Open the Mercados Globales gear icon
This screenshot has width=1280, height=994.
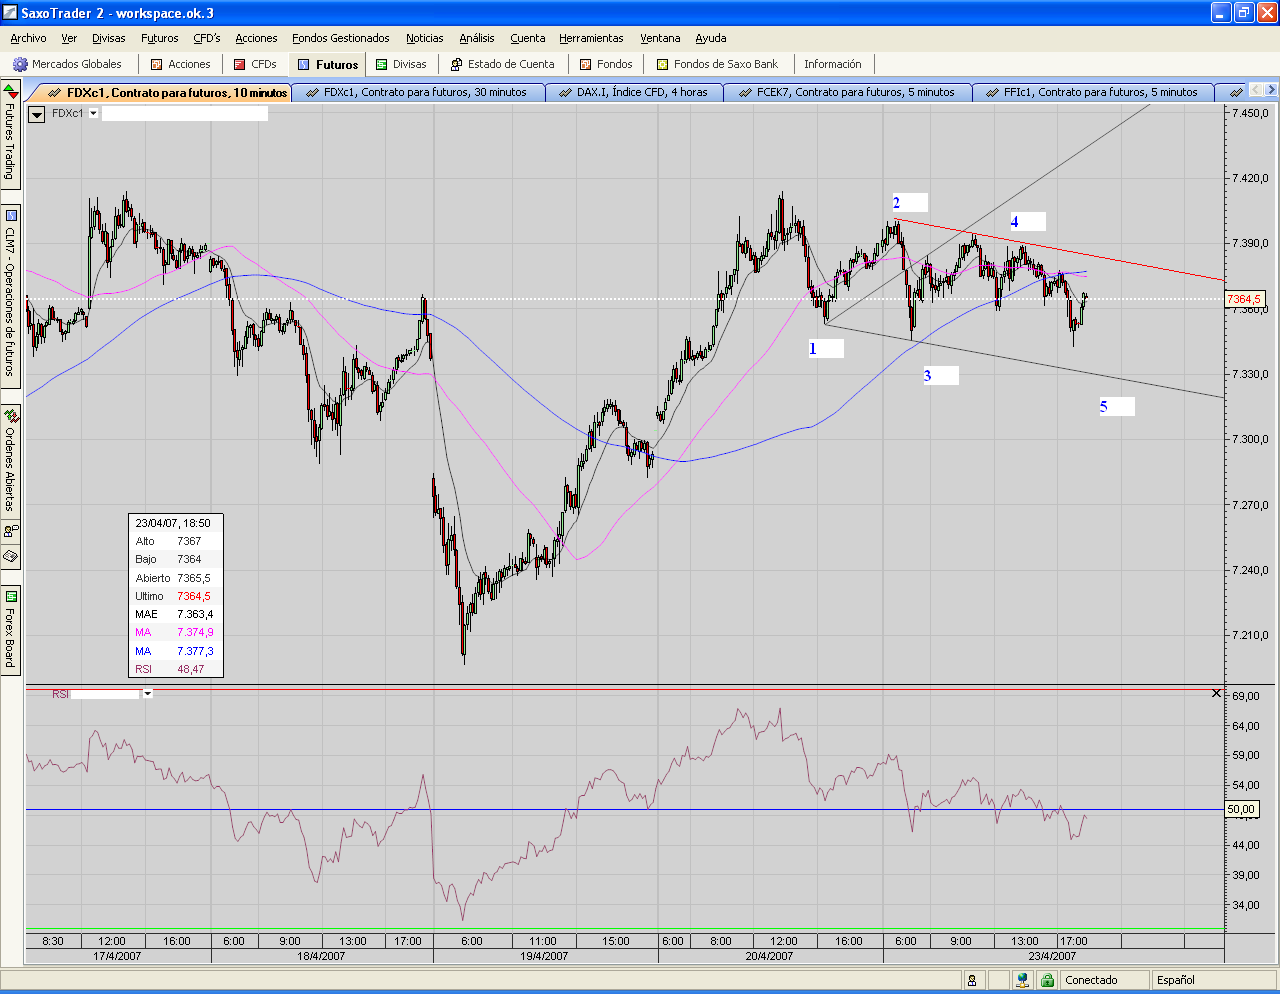[20, 64]
